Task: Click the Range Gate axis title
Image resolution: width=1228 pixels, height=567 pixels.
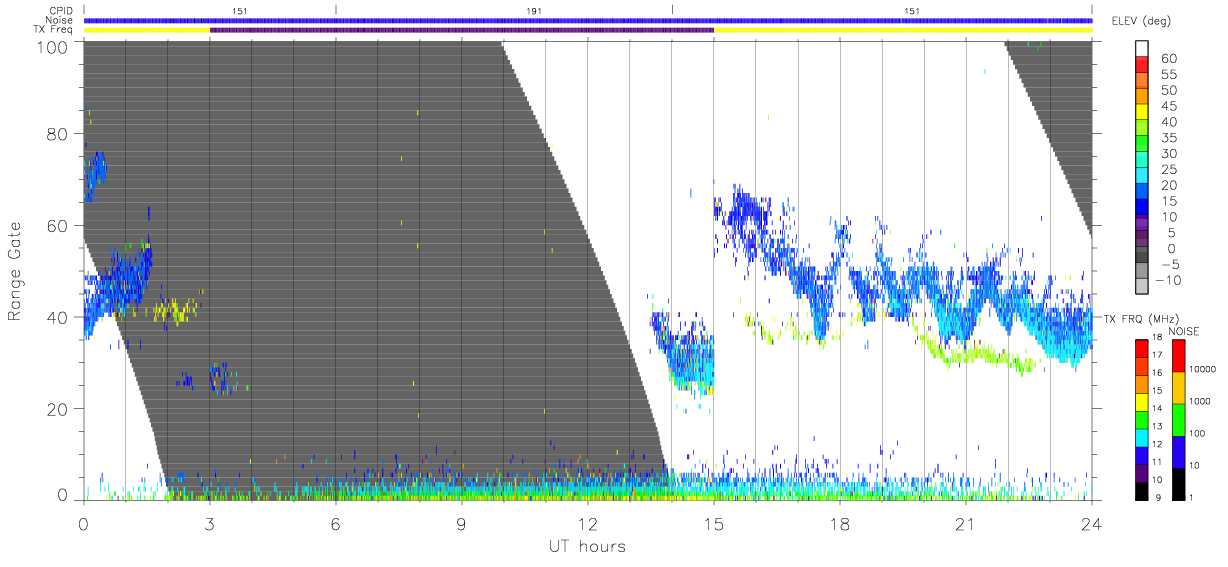Action: pos(16,271)
